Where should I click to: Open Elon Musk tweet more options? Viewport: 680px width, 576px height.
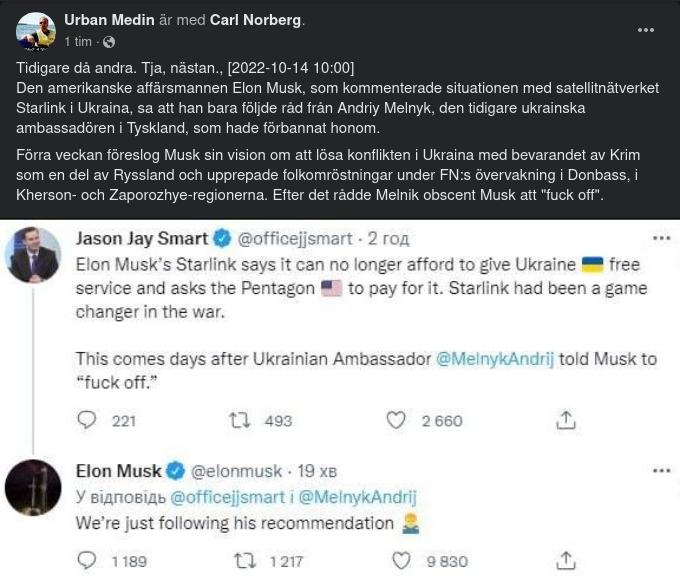point(661,470)
